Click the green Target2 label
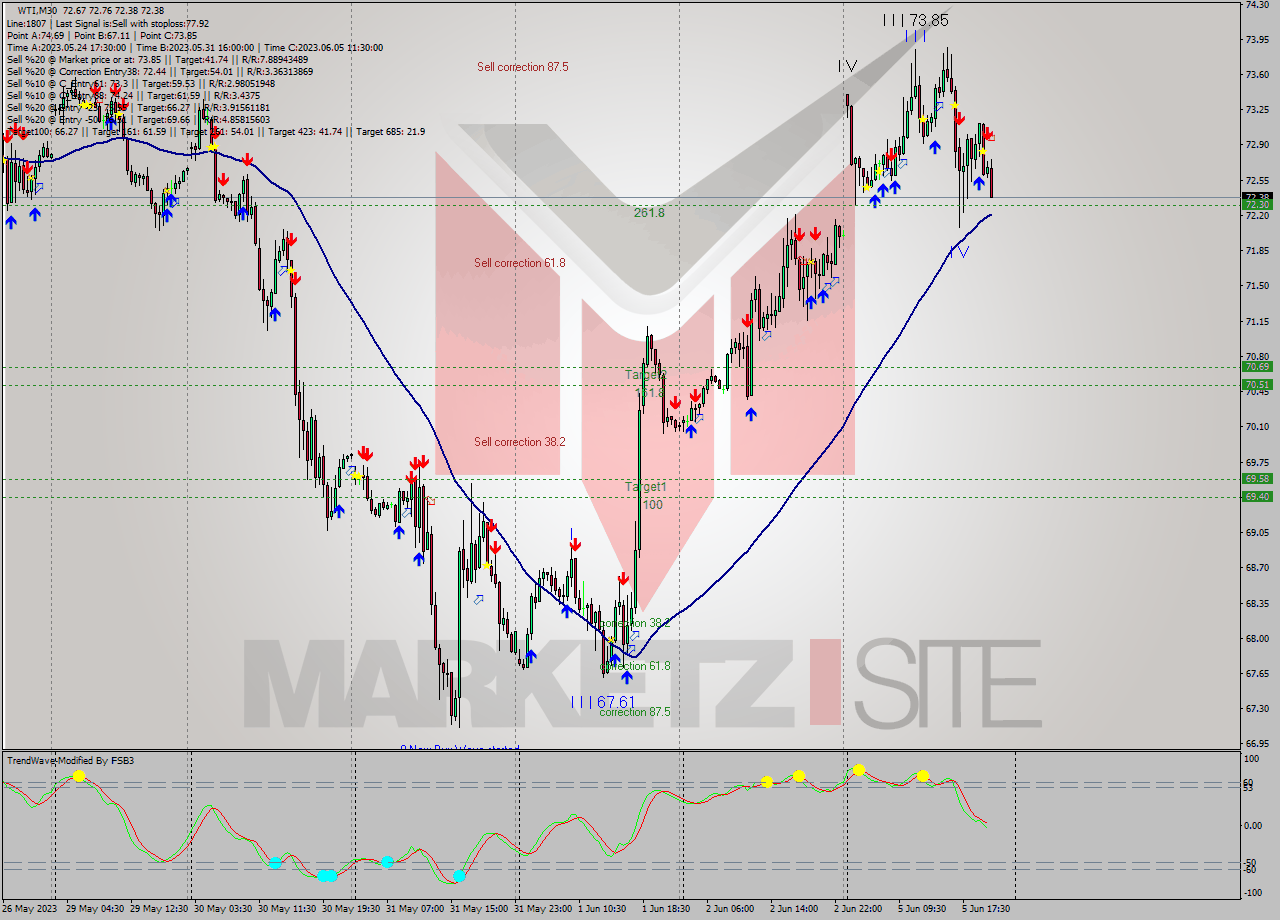Screen dimensions: 1280x920 (645, 374)
